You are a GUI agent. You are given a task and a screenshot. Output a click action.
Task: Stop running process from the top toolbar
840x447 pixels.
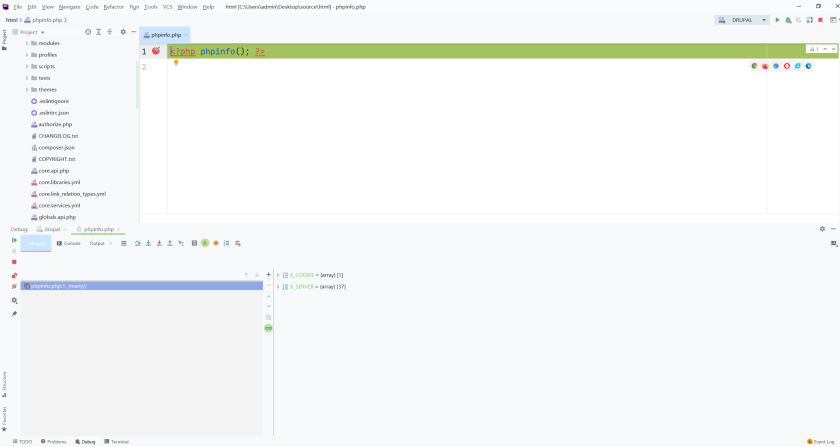tap(820, 20)
